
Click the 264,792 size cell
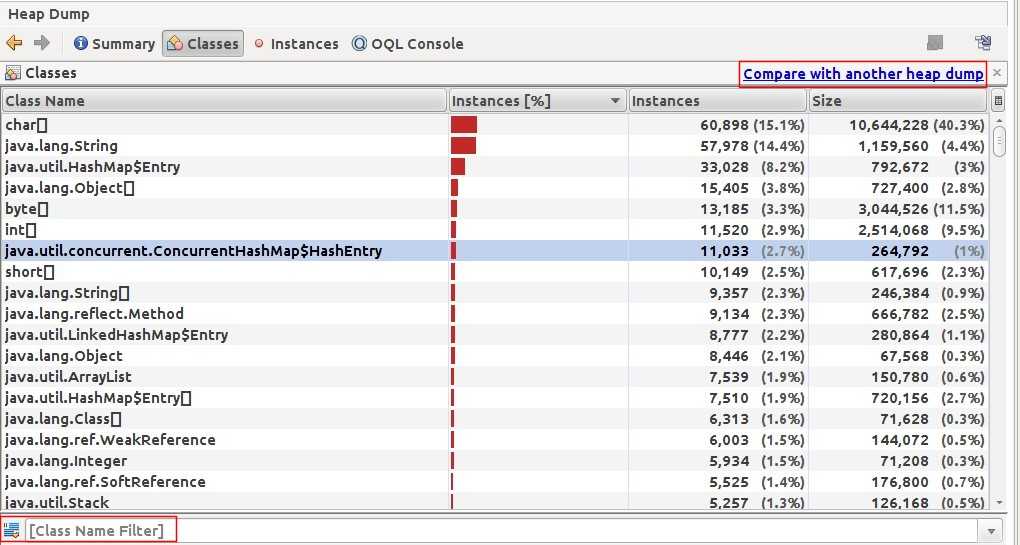pyautogui.click(x=900, y=251)
